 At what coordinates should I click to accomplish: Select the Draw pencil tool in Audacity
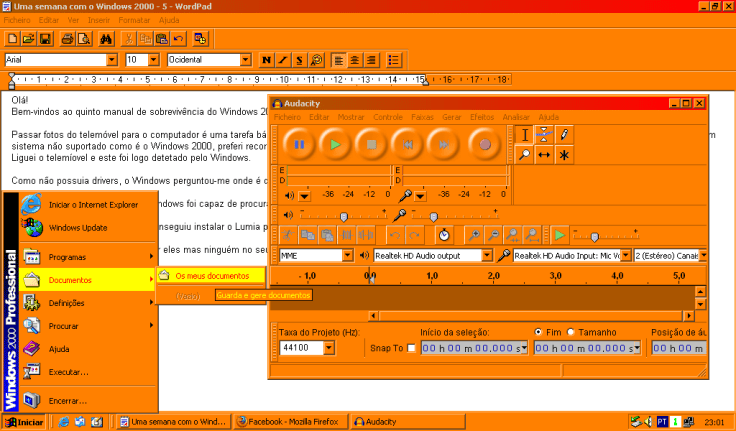[565, 135]
